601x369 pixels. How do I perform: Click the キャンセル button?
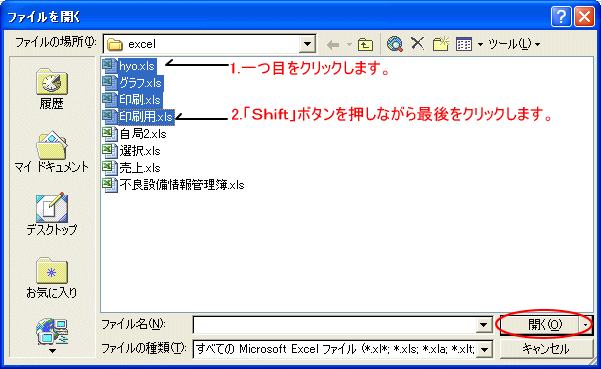coord(546,349)
